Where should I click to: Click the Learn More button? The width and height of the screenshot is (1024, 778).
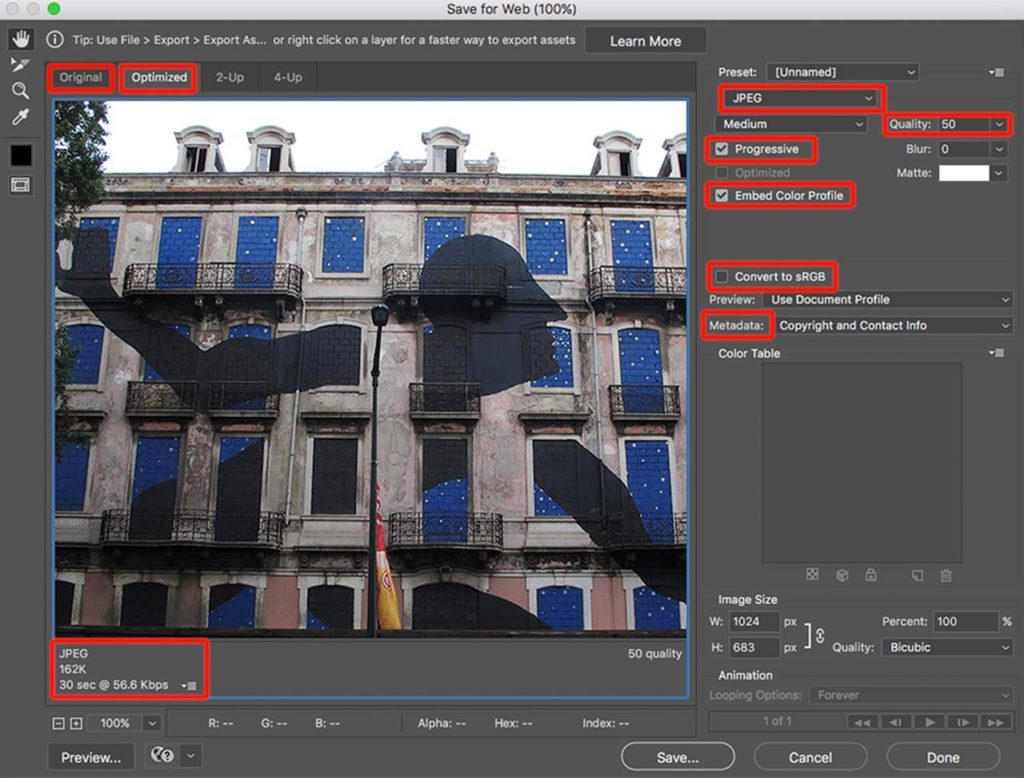coord(645,41)
